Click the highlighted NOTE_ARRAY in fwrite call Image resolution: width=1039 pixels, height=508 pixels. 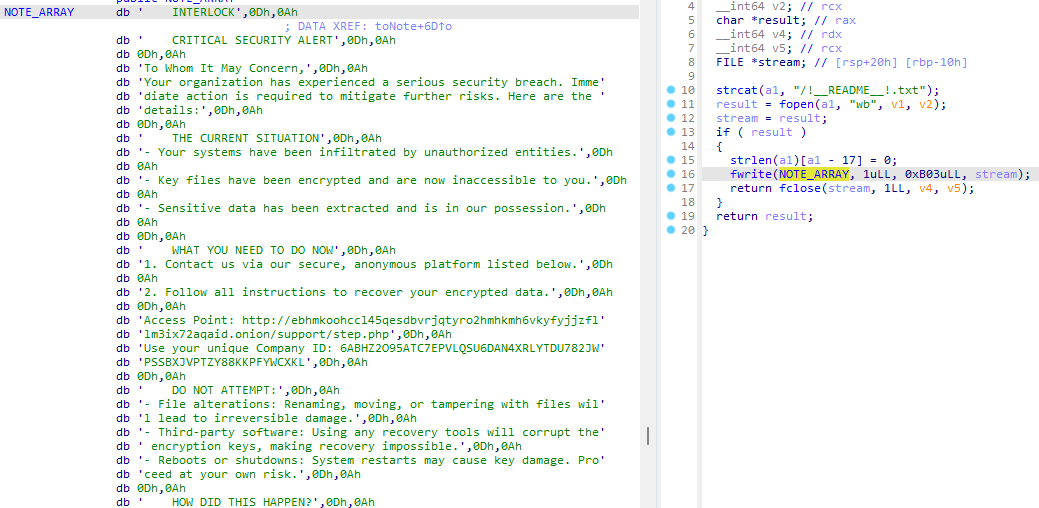click(814, 174)
